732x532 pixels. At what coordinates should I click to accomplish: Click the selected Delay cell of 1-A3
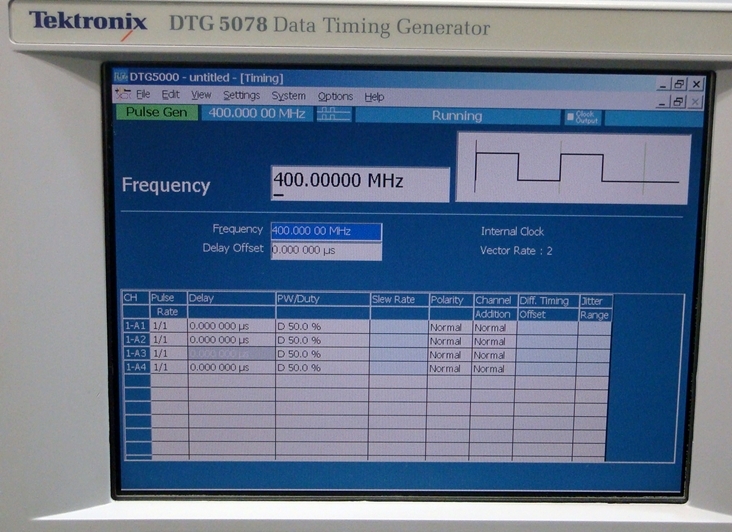(232, 353)
